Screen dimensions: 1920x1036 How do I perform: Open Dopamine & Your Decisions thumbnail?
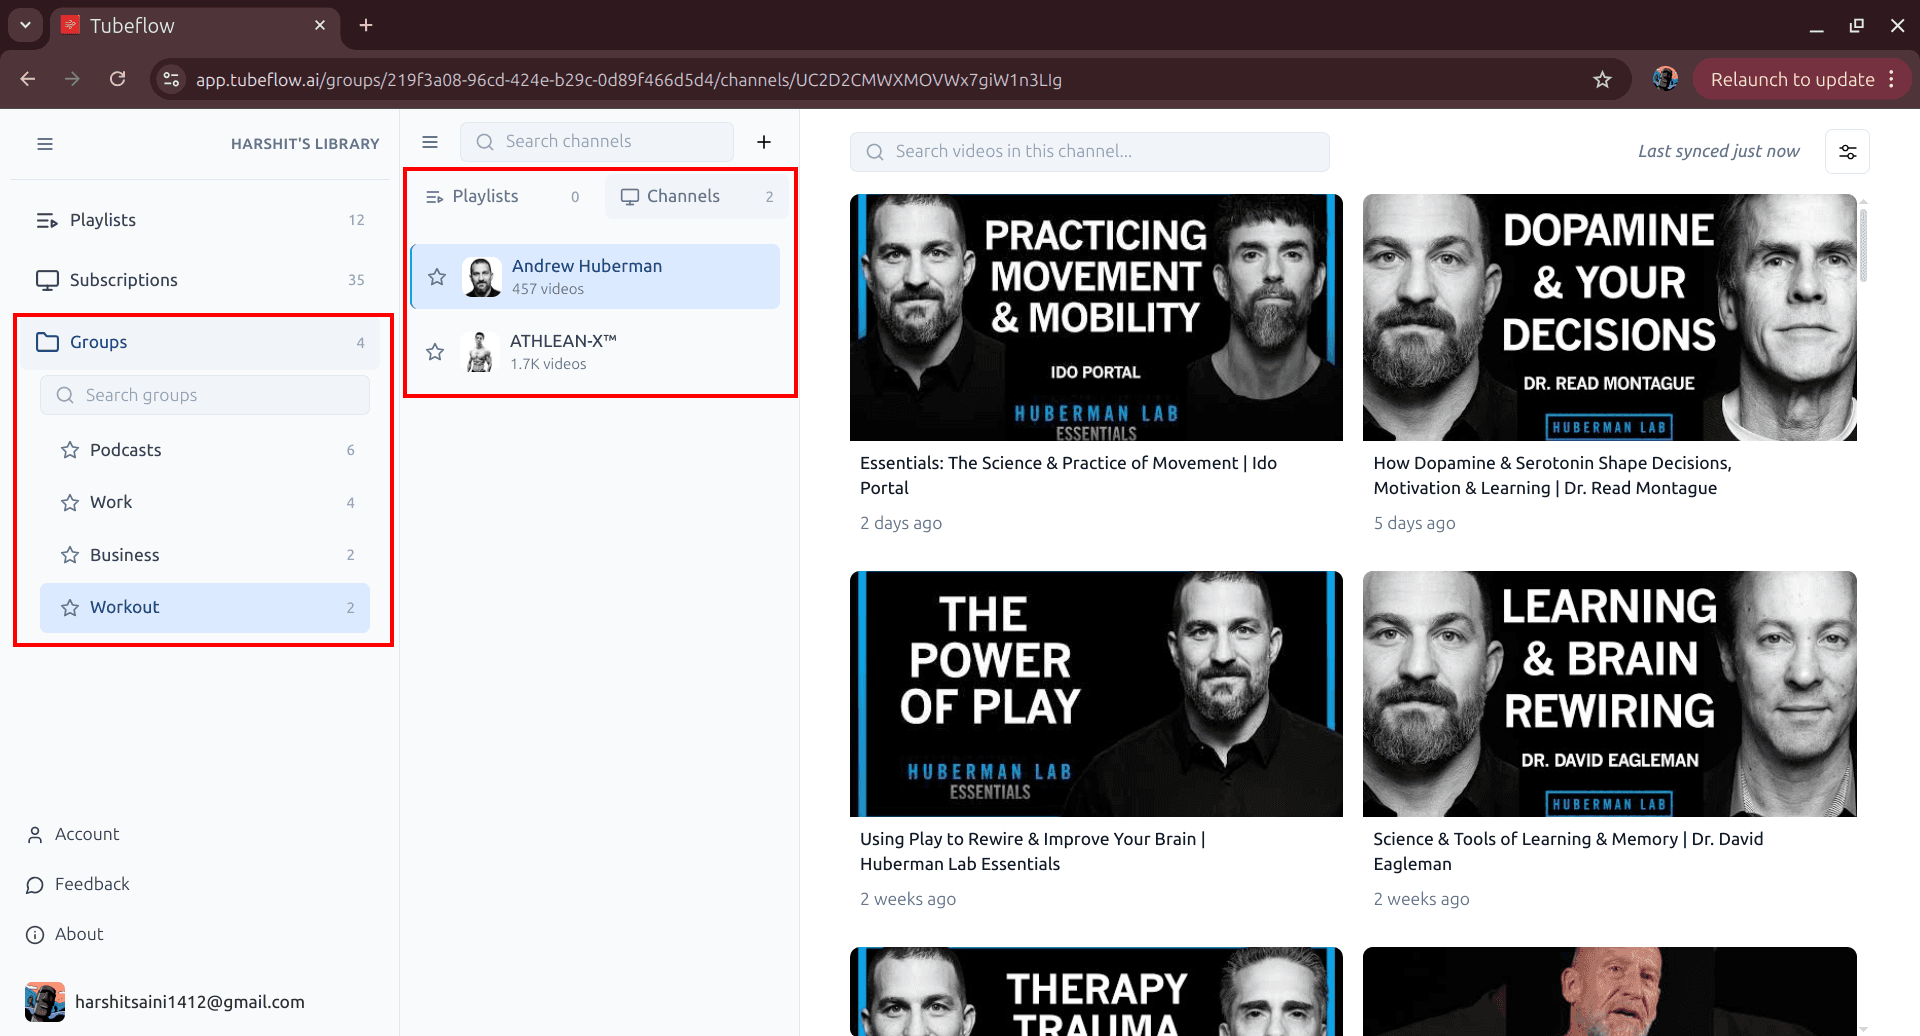tap(1610, 318)
